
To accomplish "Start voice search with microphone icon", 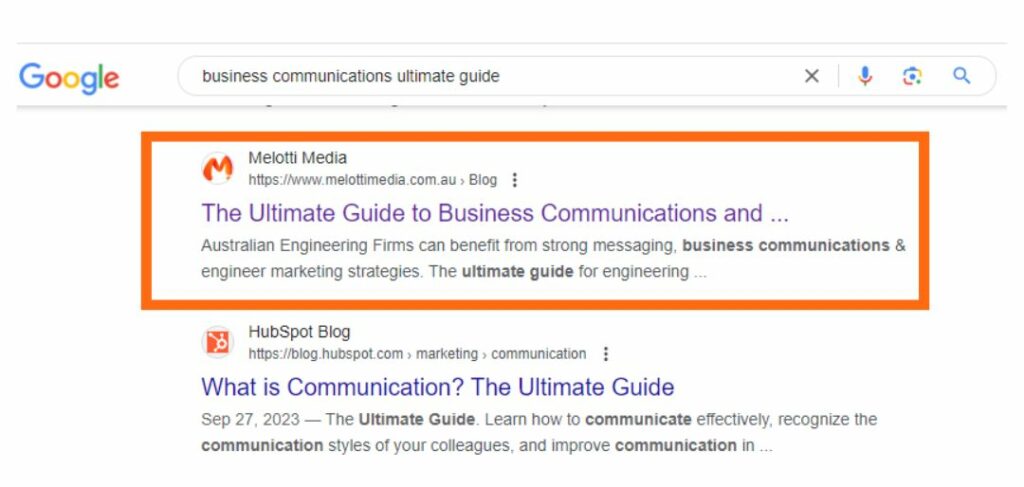I will [865, 76].
